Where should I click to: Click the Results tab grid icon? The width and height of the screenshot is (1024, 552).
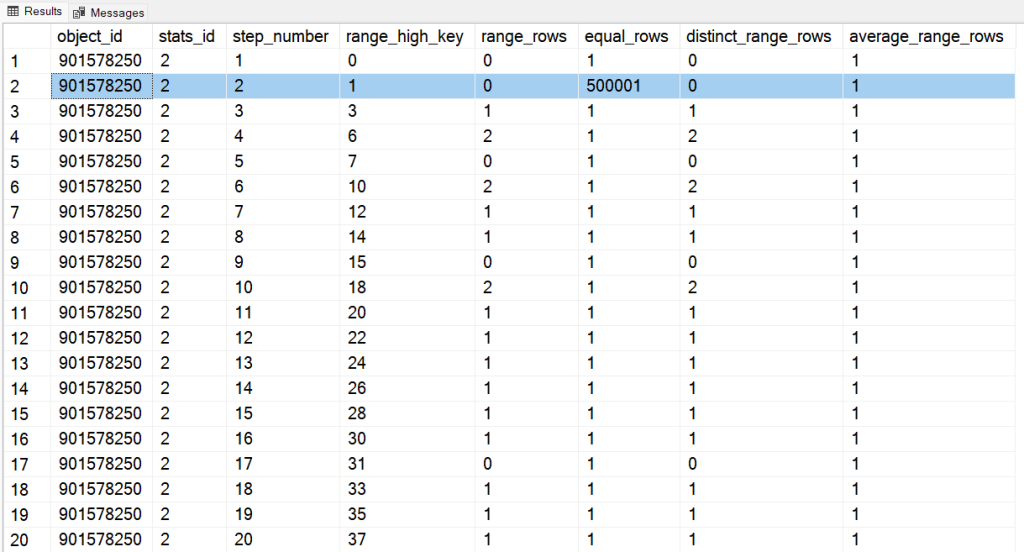click(13, 11)
